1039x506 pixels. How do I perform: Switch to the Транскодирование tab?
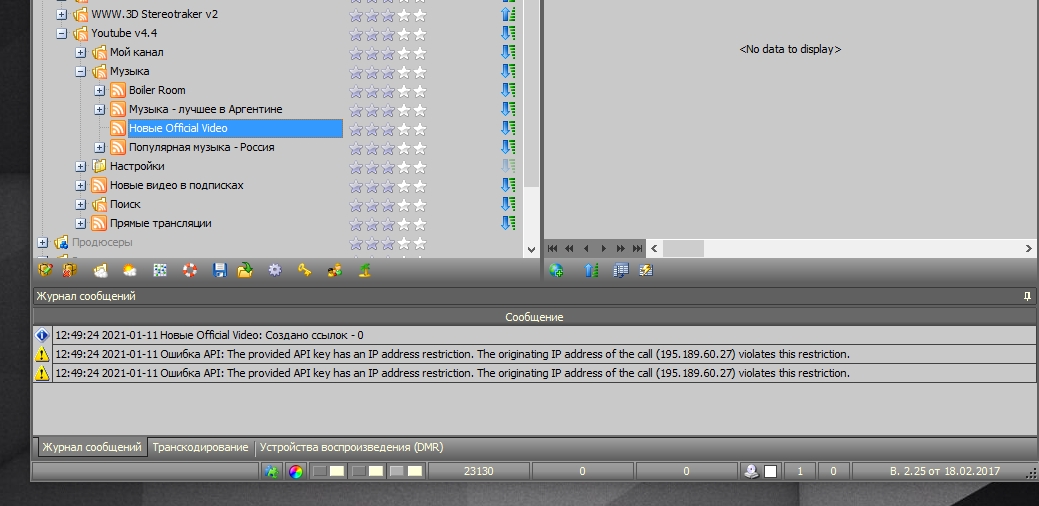200,447
